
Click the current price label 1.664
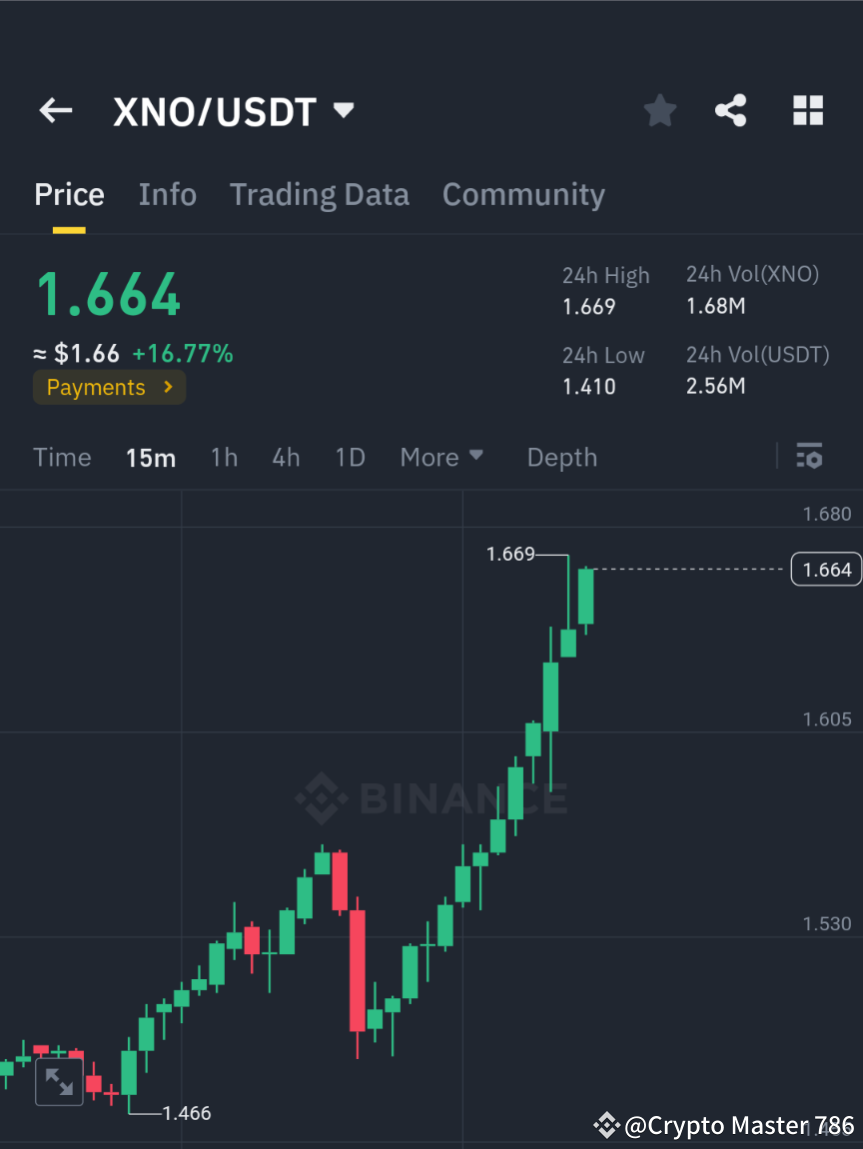tap(826, 569)
